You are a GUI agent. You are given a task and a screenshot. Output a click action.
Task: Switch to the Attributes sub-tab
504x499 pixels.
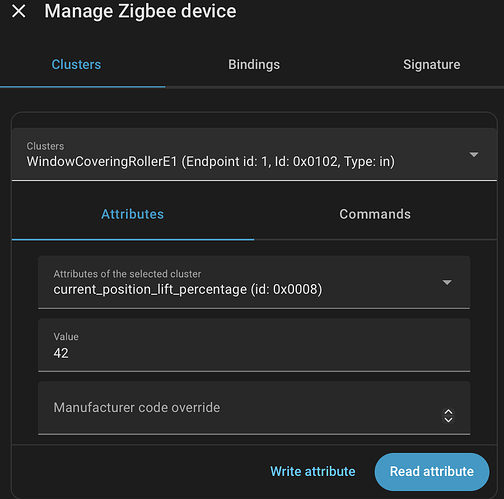click(133, 214)
